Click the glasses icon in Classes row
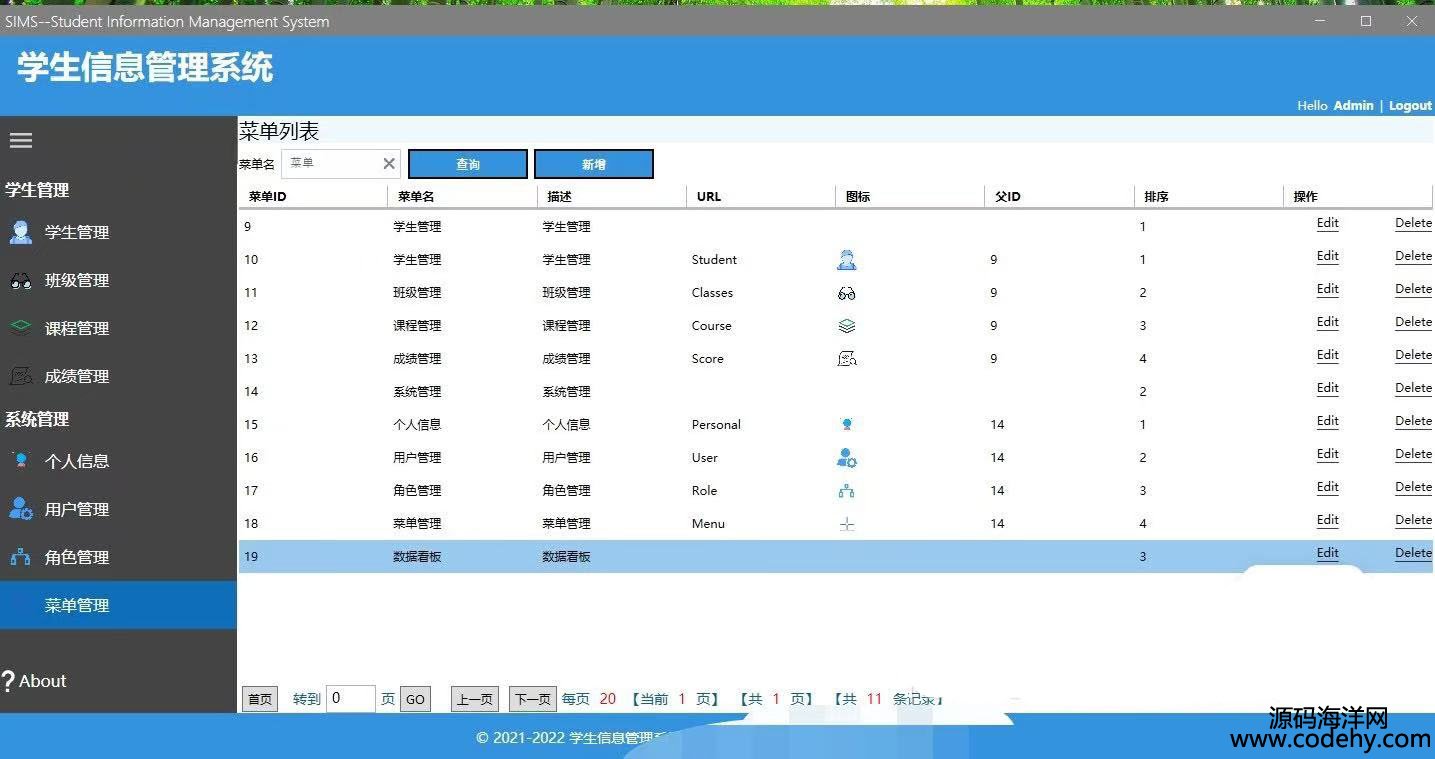Viewport: 1435px width, 759px height. [847, 293]
